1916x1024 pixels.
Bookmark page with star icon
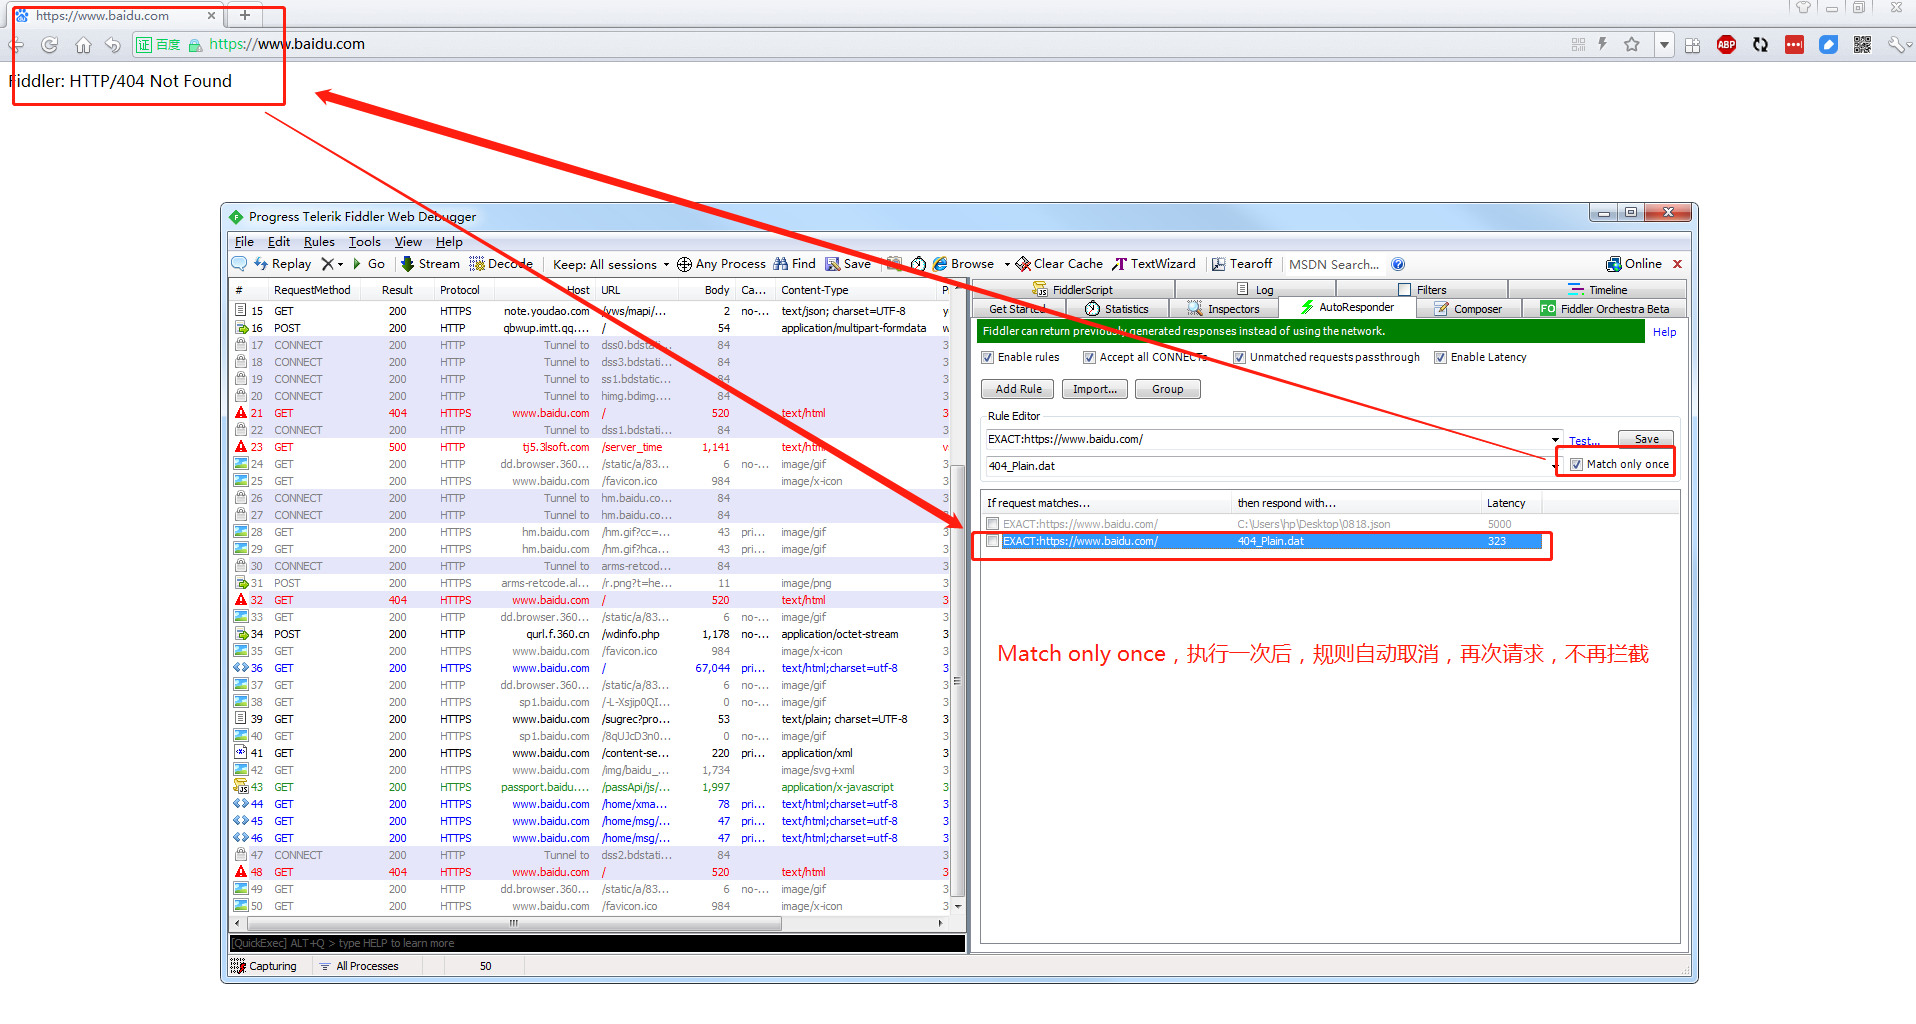click(x=1632, y=44)
